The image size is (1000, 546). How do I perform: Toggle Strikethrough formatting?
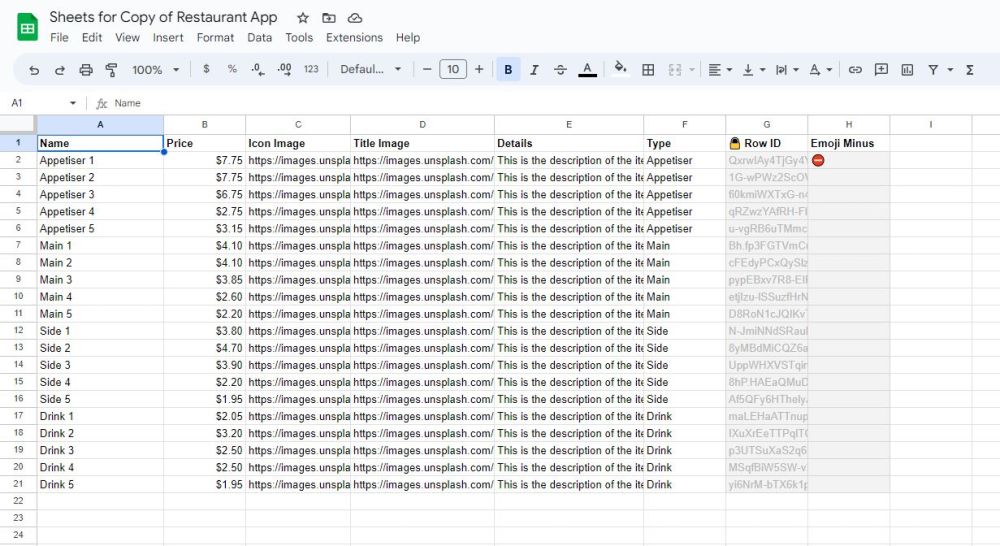(560, 70)
